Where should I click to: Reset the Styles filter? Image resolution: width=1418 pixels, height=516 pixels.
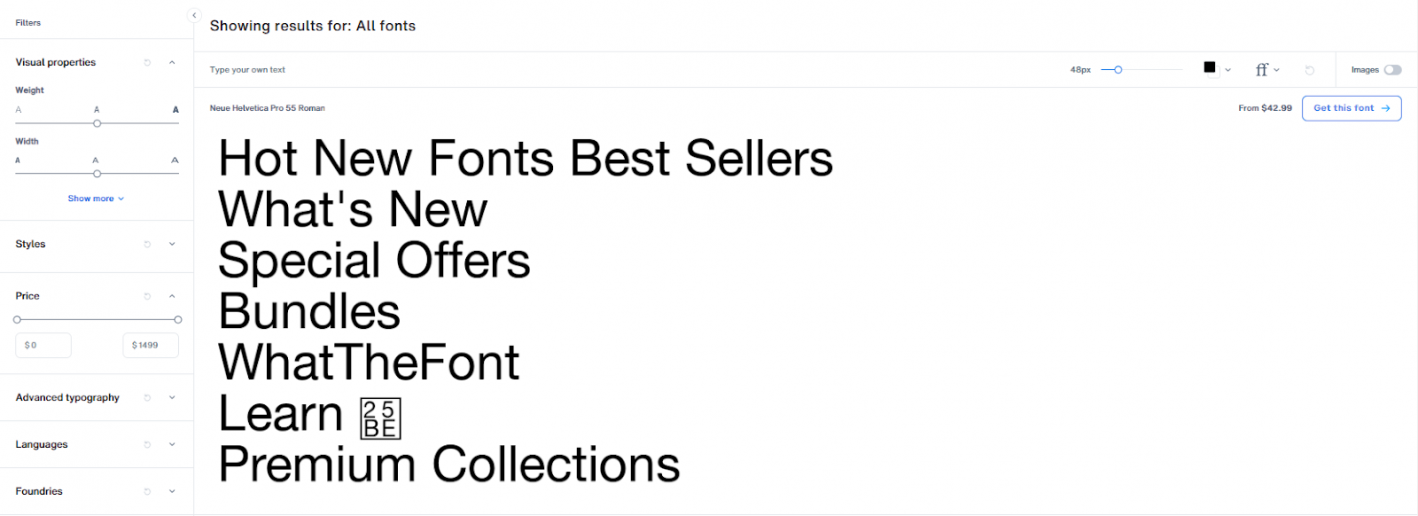pos(147,244)
